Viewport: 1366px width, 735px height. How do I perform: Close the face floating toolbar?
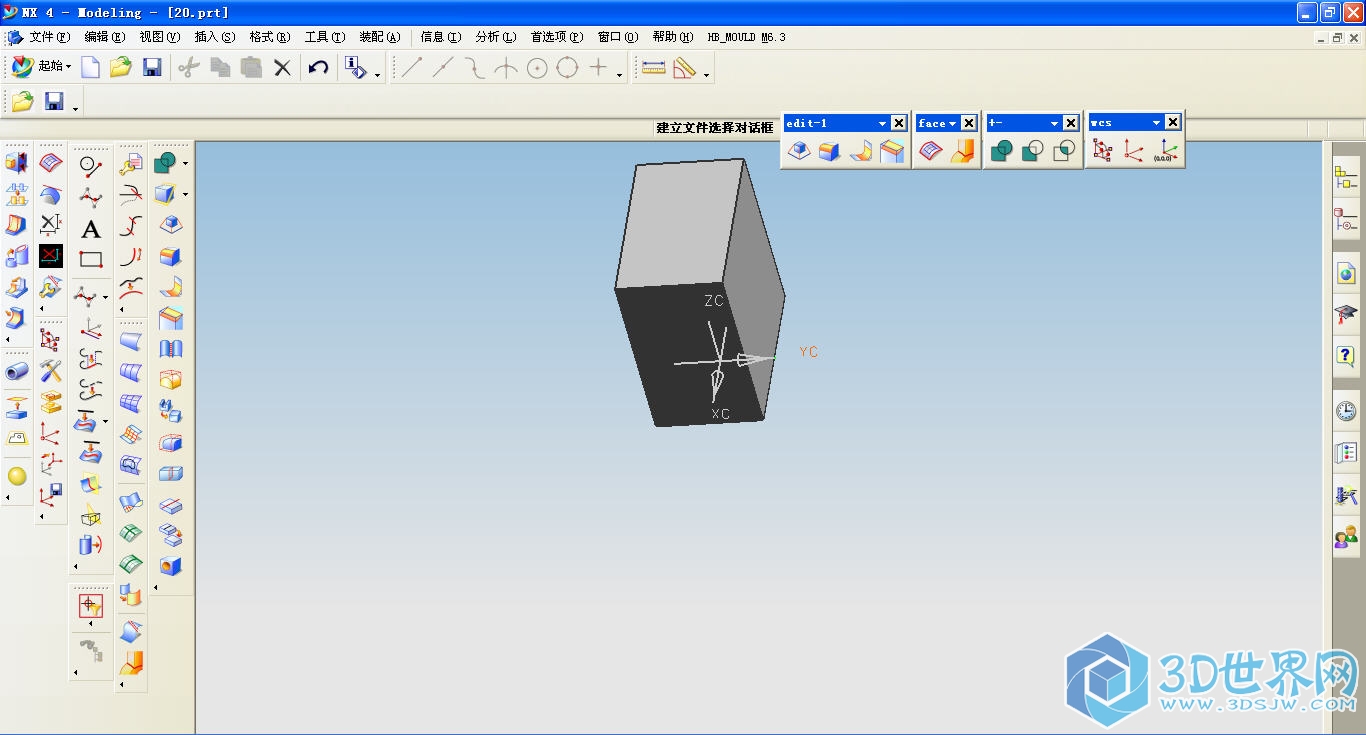tap(969, 123)
